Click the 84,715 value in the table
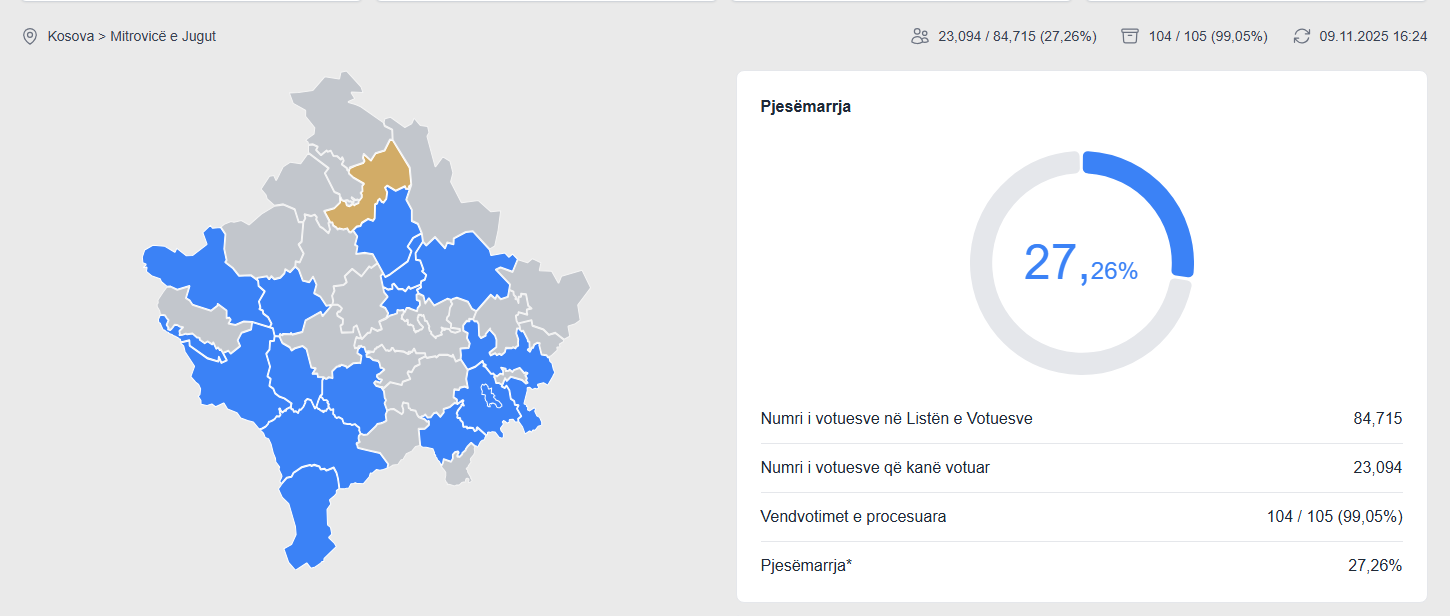 pyautogui.click(x=1377, y=419)
